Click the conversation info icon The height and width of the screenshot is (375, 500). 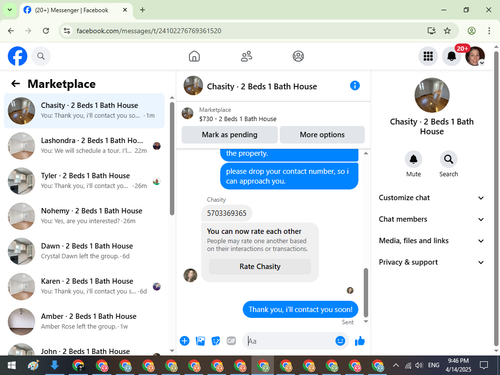point(355,86)
